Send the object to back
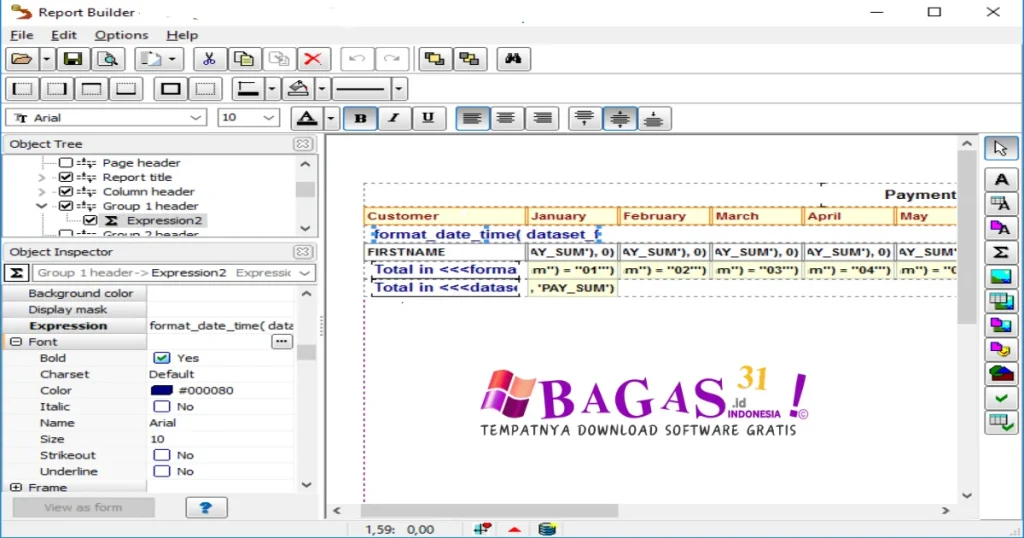1024x538 pixels. click(469, 59)
